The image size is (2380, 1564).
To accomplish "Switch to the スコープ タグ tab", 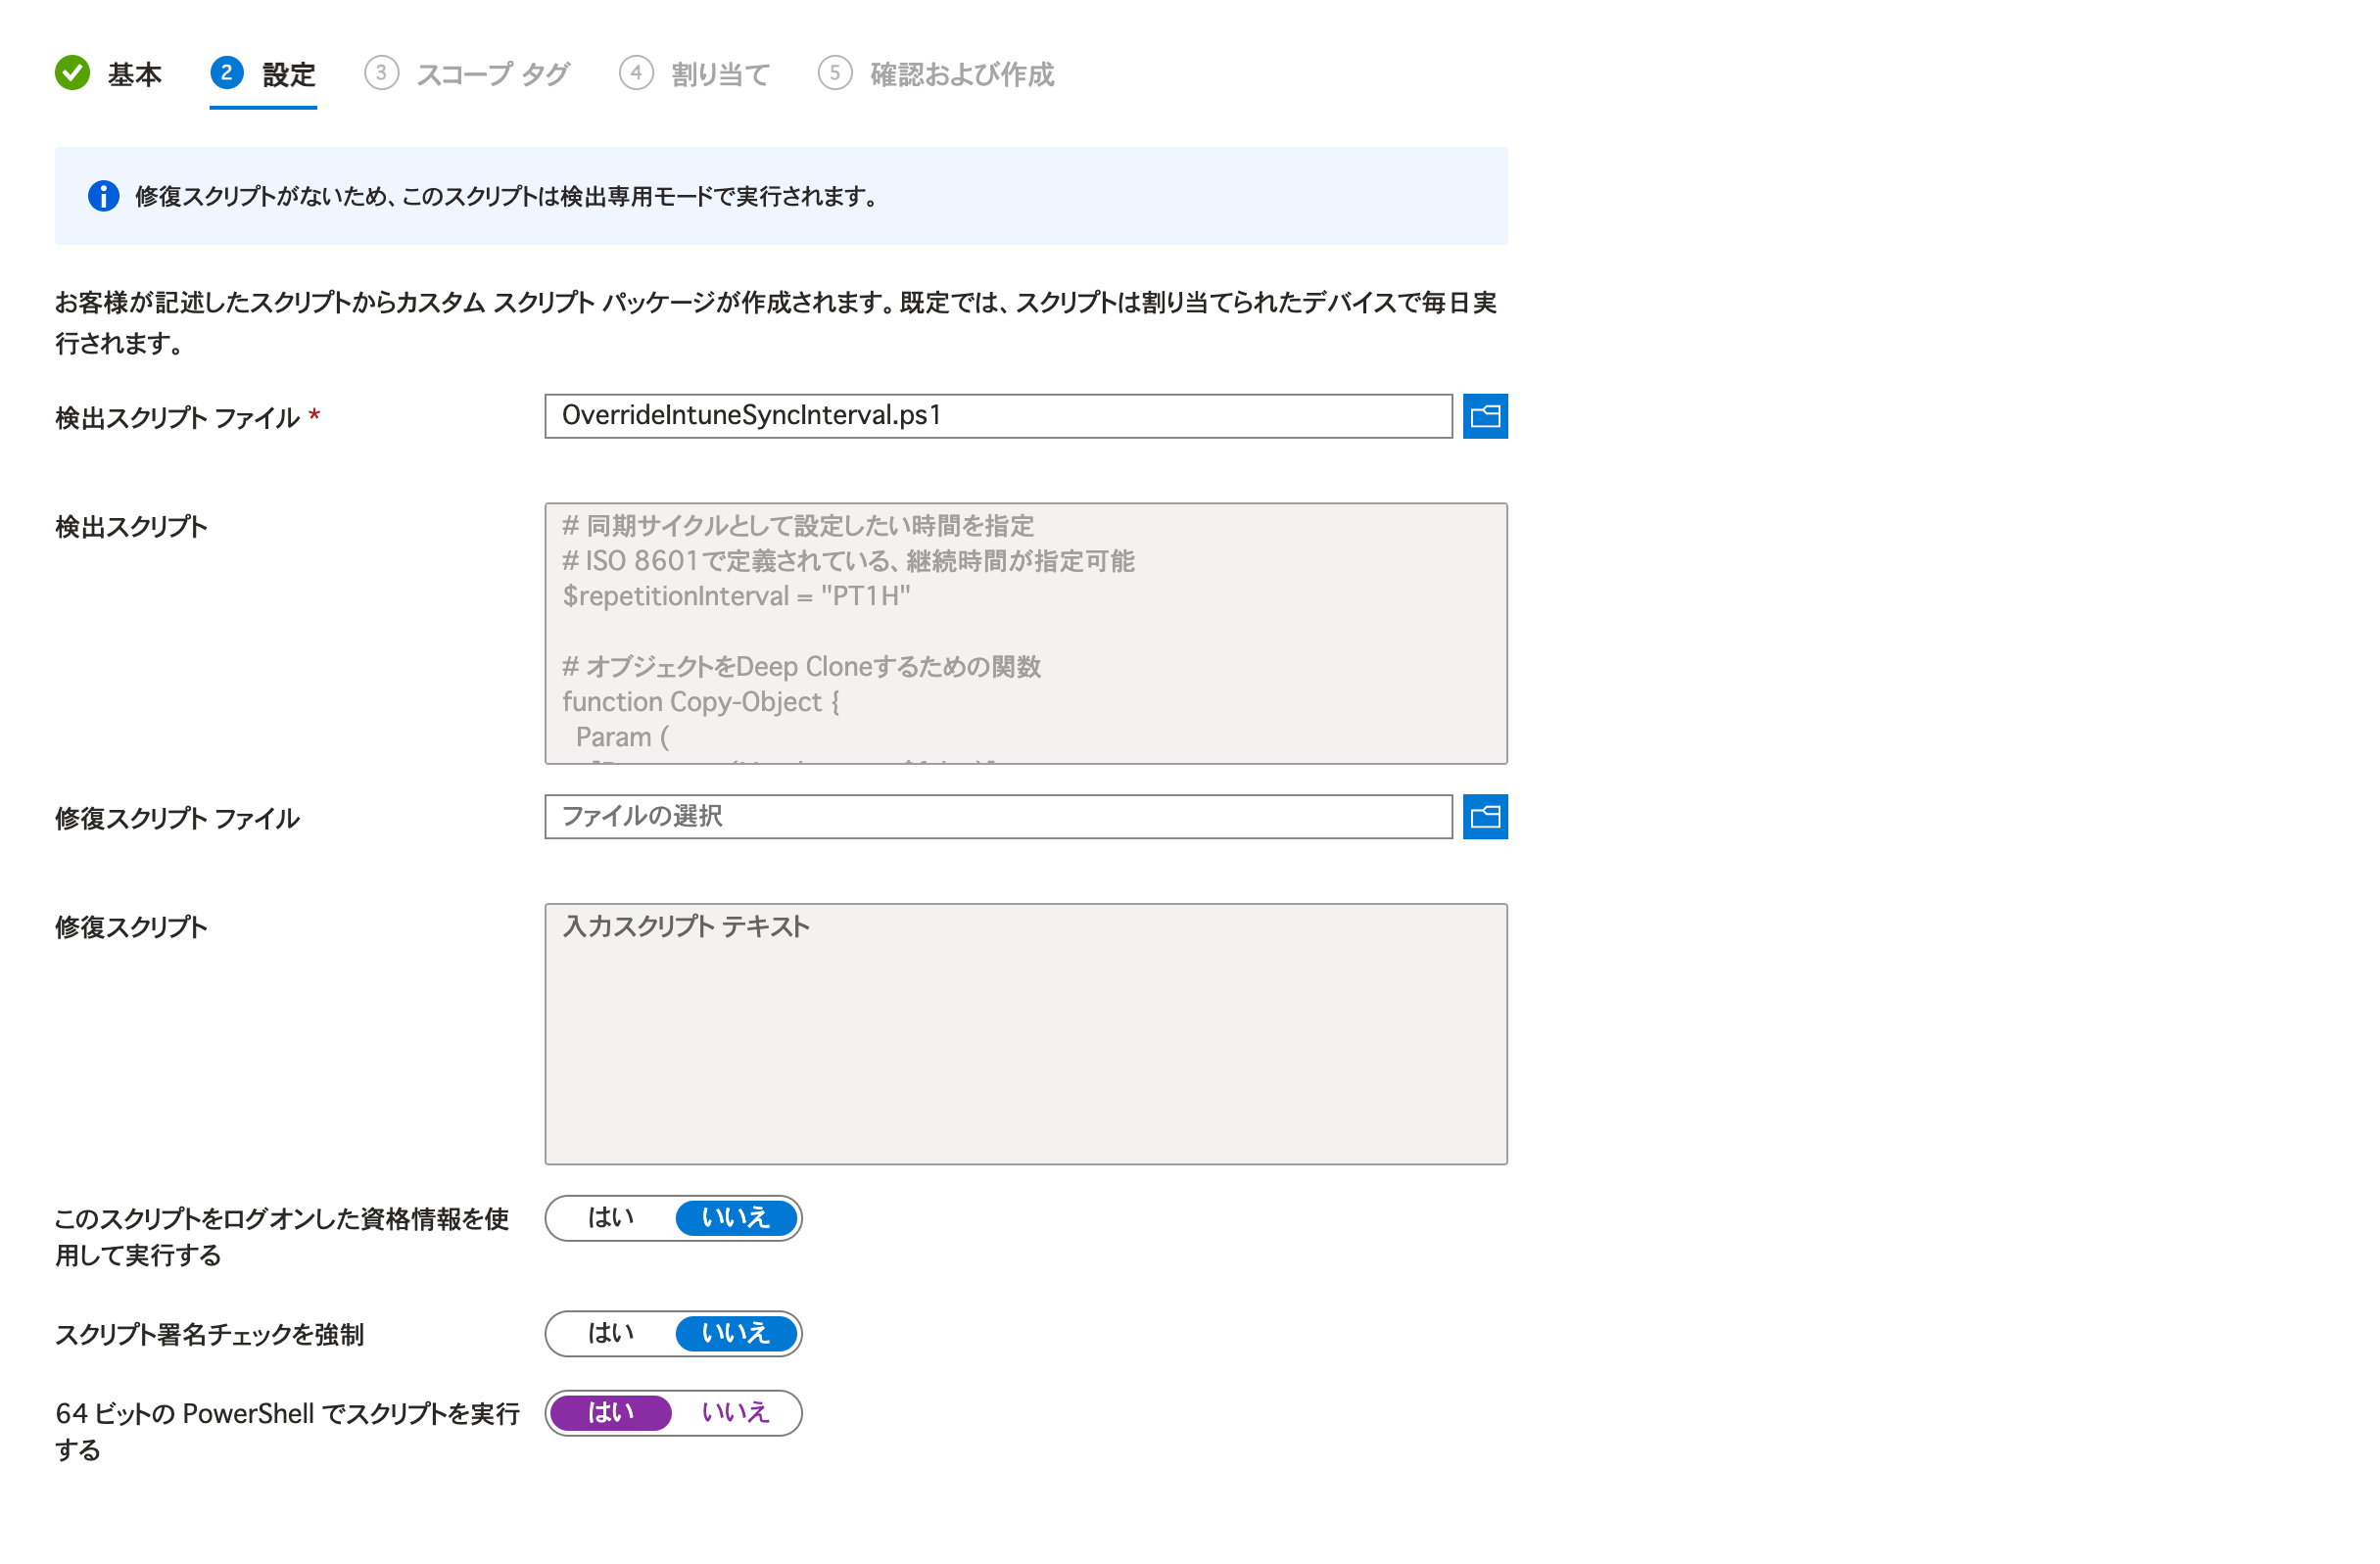I will (x=467, y=74).
